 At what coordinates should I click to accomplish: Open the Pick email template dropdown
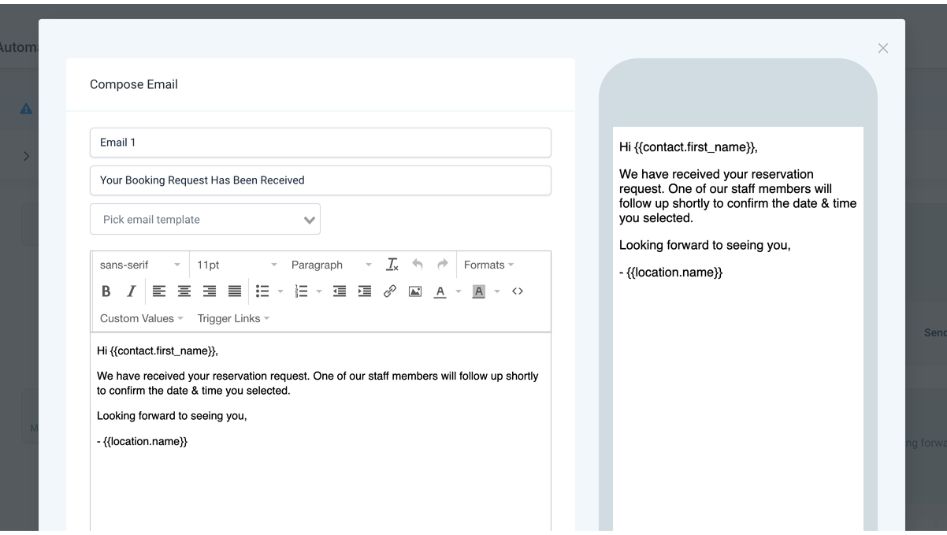point(205,219)
